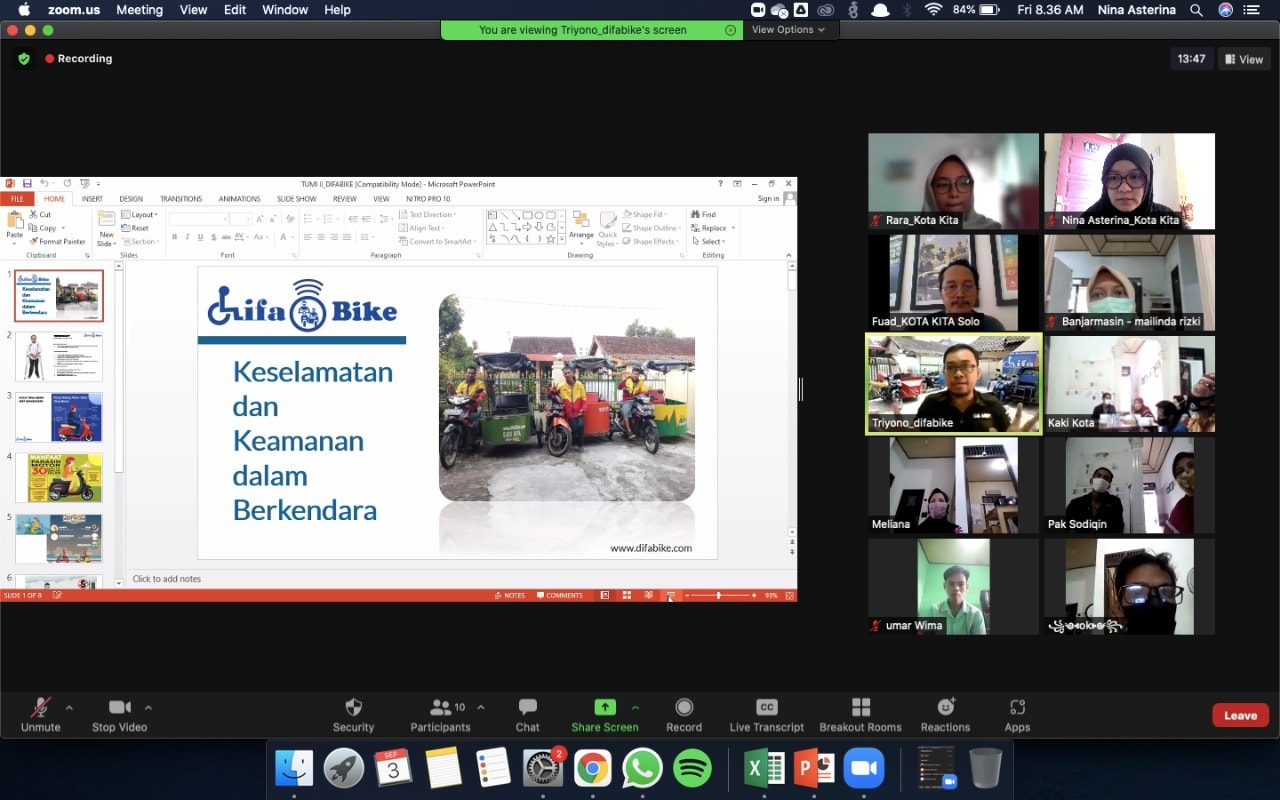Switch to the SLIDE SHOW ribbon tab
This screenshot has height=800, width=1280.
click(x=297, y=199)
